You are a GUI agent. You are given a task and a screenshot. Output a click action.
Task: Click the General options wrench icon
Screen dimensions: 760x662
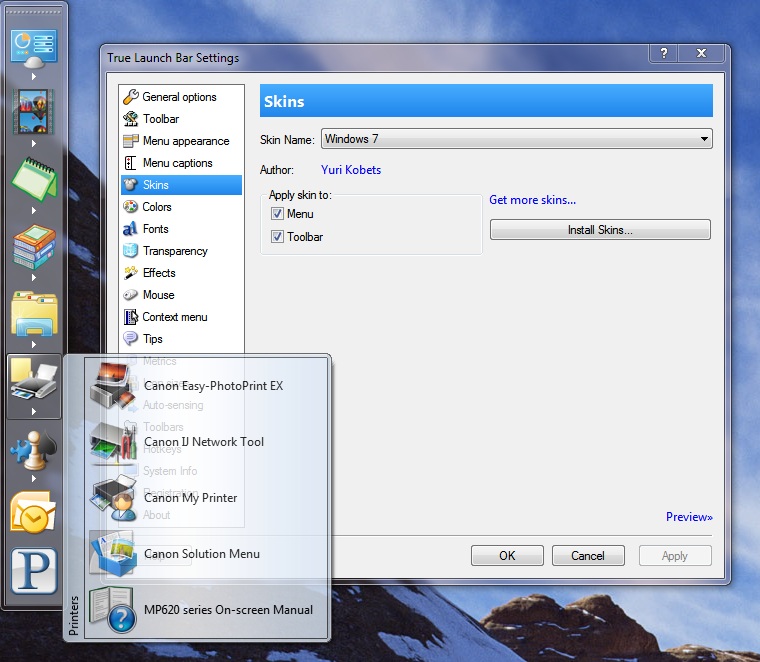click(x=130, y=97)
